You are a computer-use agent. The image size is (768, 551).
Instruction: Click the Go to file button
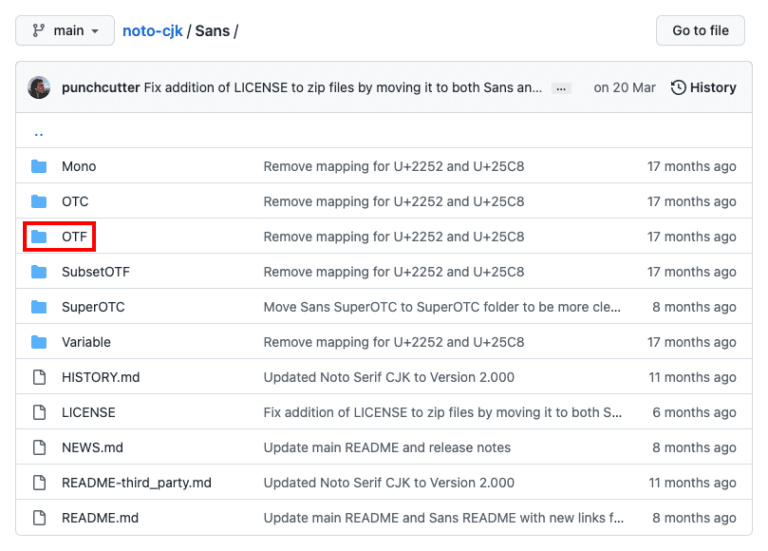click(700, 30)
